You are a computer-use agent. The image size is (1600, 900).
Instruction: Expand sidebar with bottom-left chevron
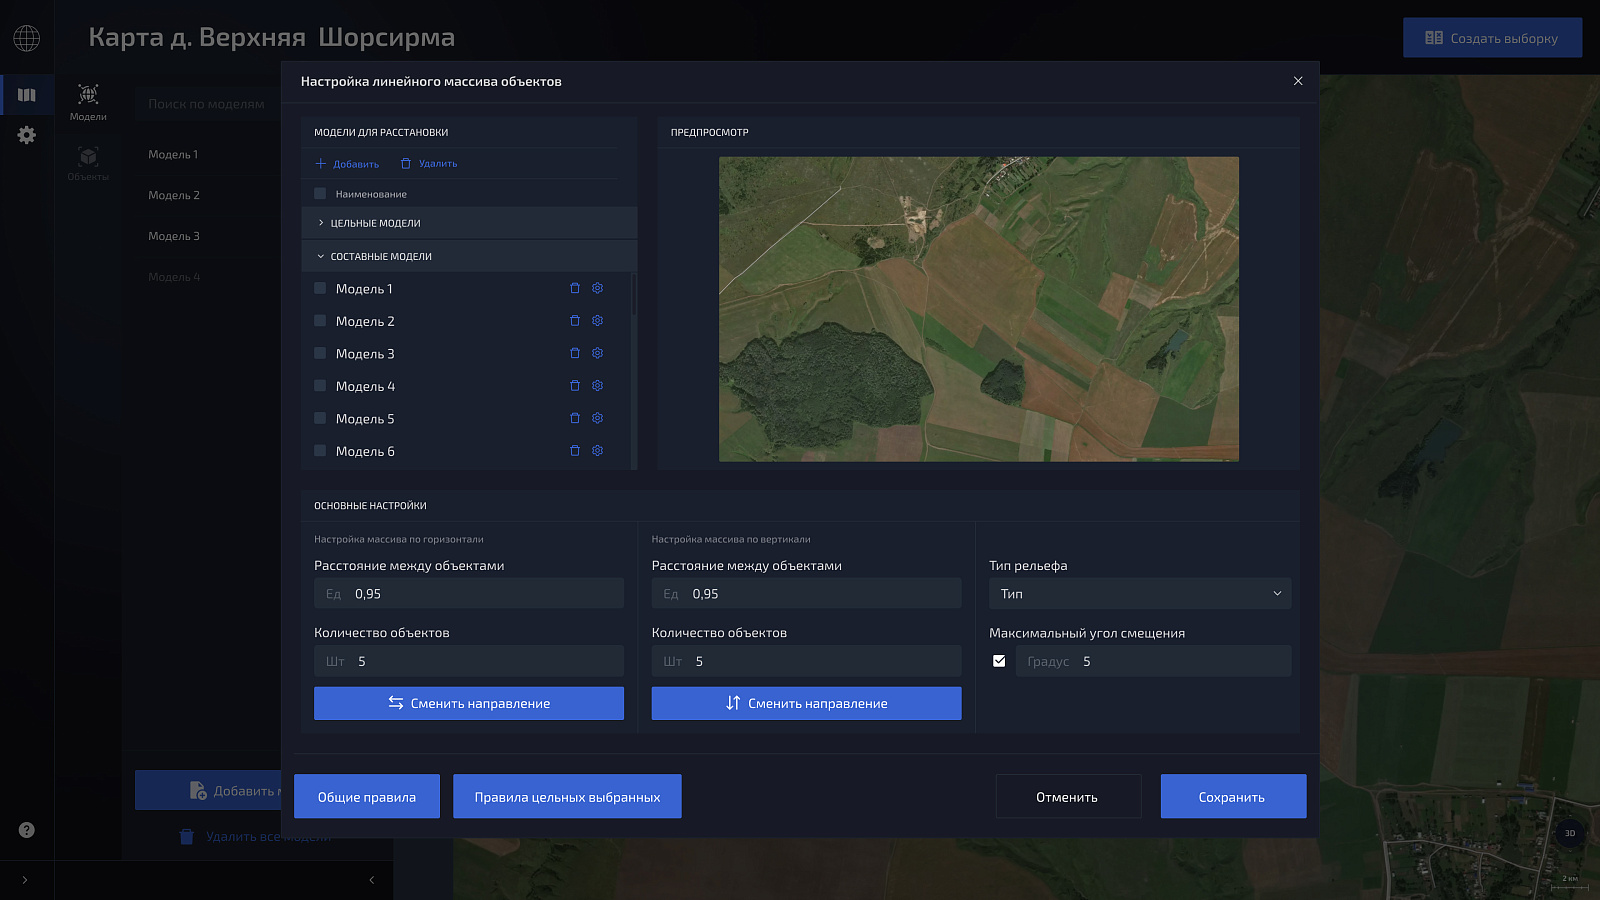pyautogui.click(x=25, y=880)
